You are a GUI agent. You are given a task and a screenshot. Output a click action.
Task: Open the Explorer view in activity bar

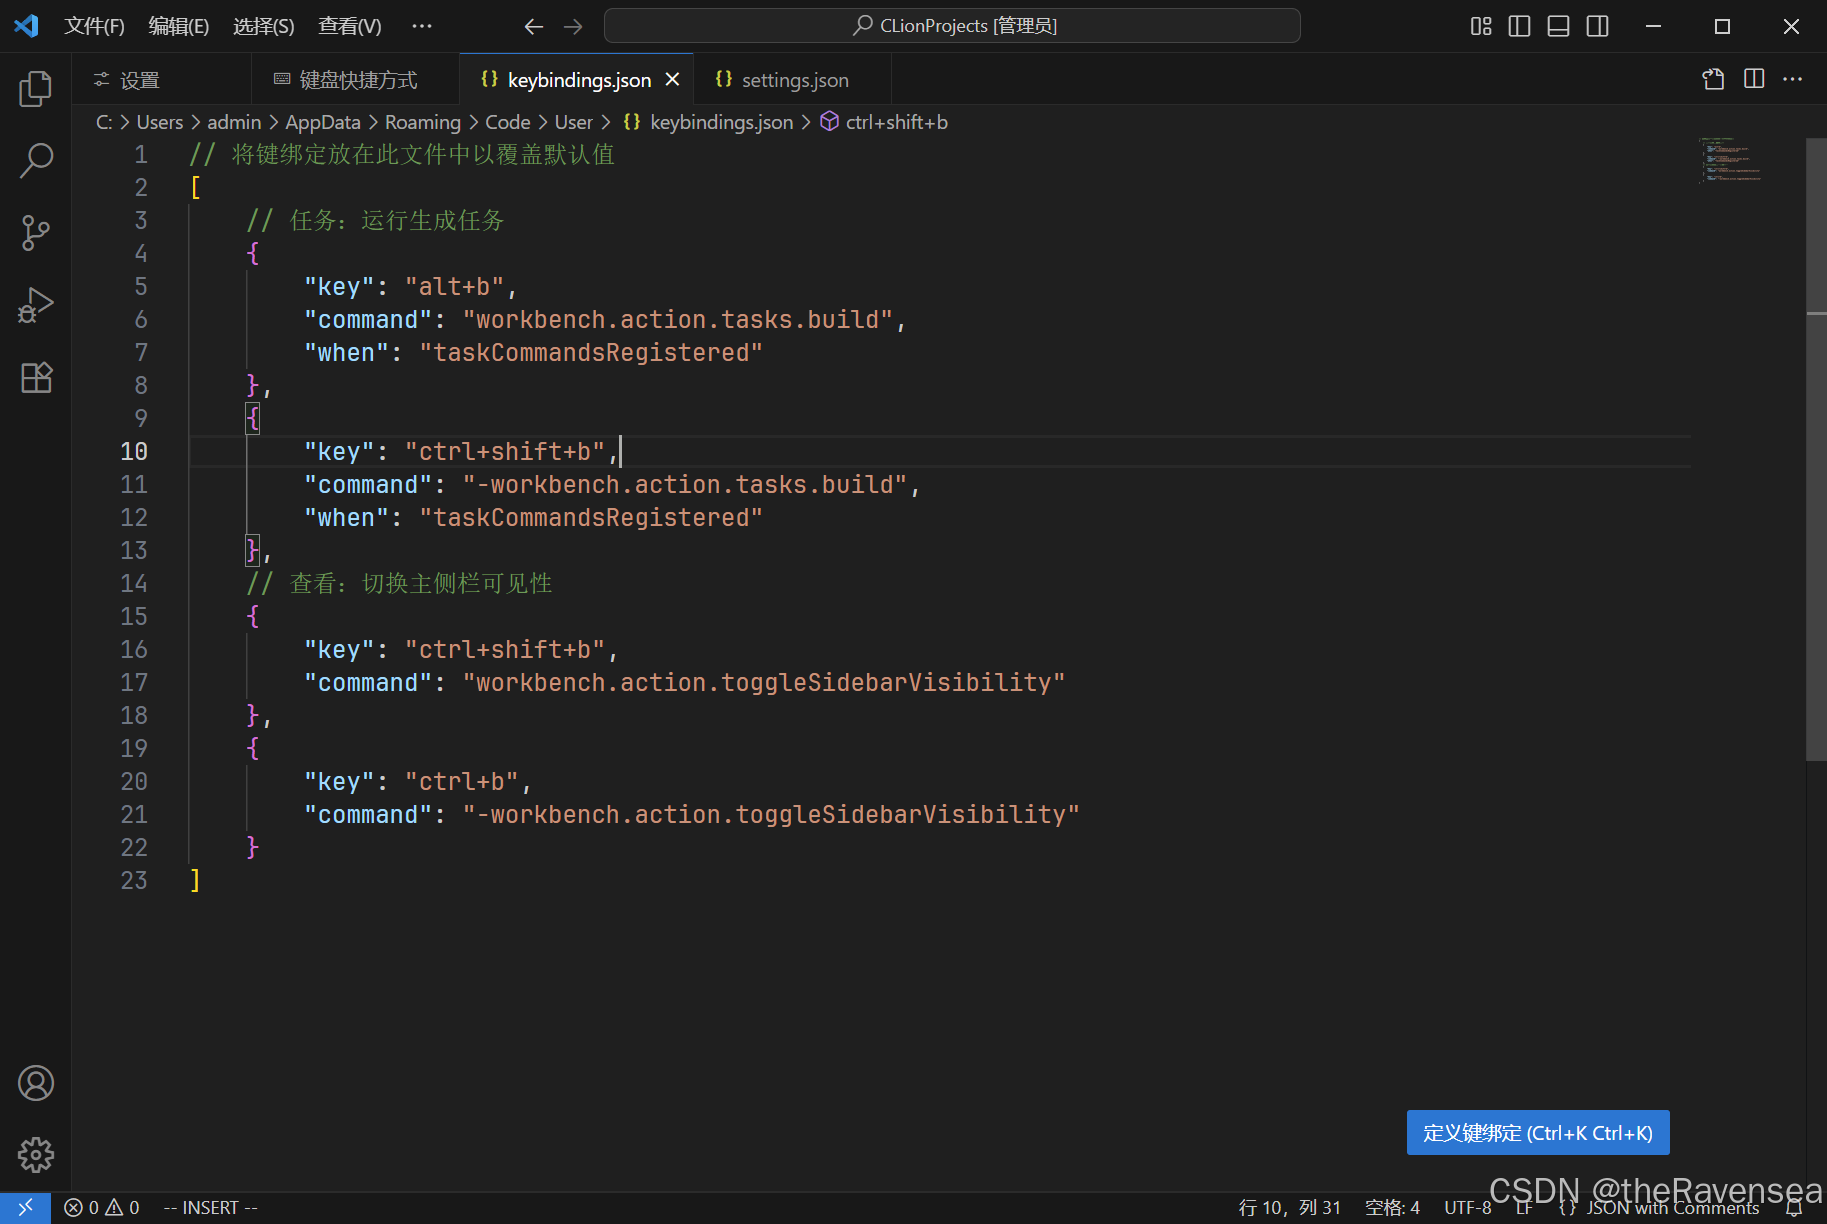(36, 88)
